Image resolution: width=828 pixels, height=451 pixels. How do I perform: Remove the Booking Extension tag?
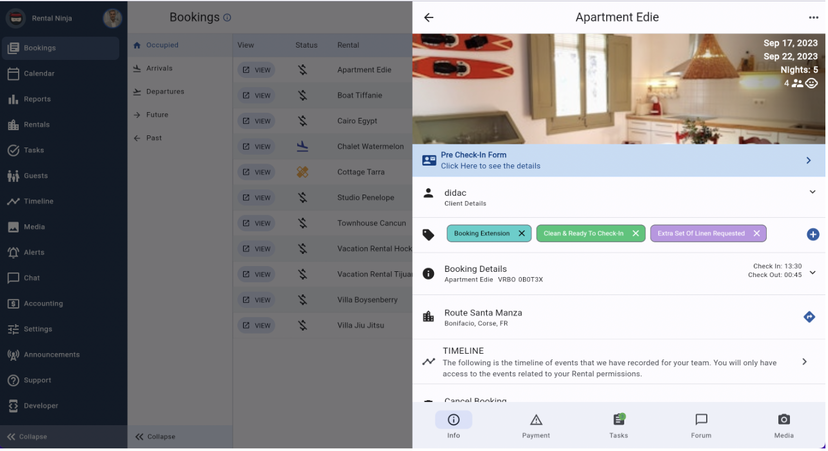tap(521, 233)
